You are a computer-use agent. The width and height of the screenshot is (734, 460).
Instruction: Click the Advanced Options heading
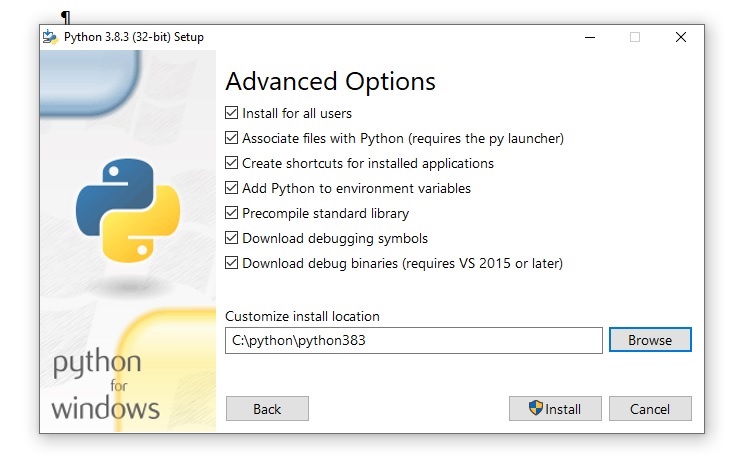tap(330, 81)
